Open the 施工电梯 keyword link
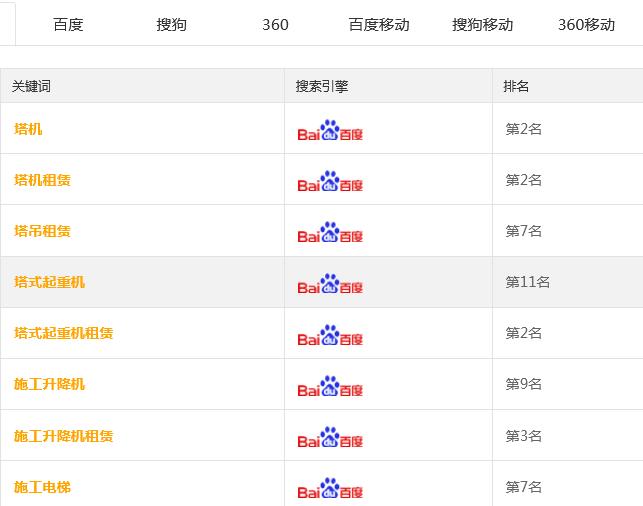643x506 pixels. tap(42, 487)
